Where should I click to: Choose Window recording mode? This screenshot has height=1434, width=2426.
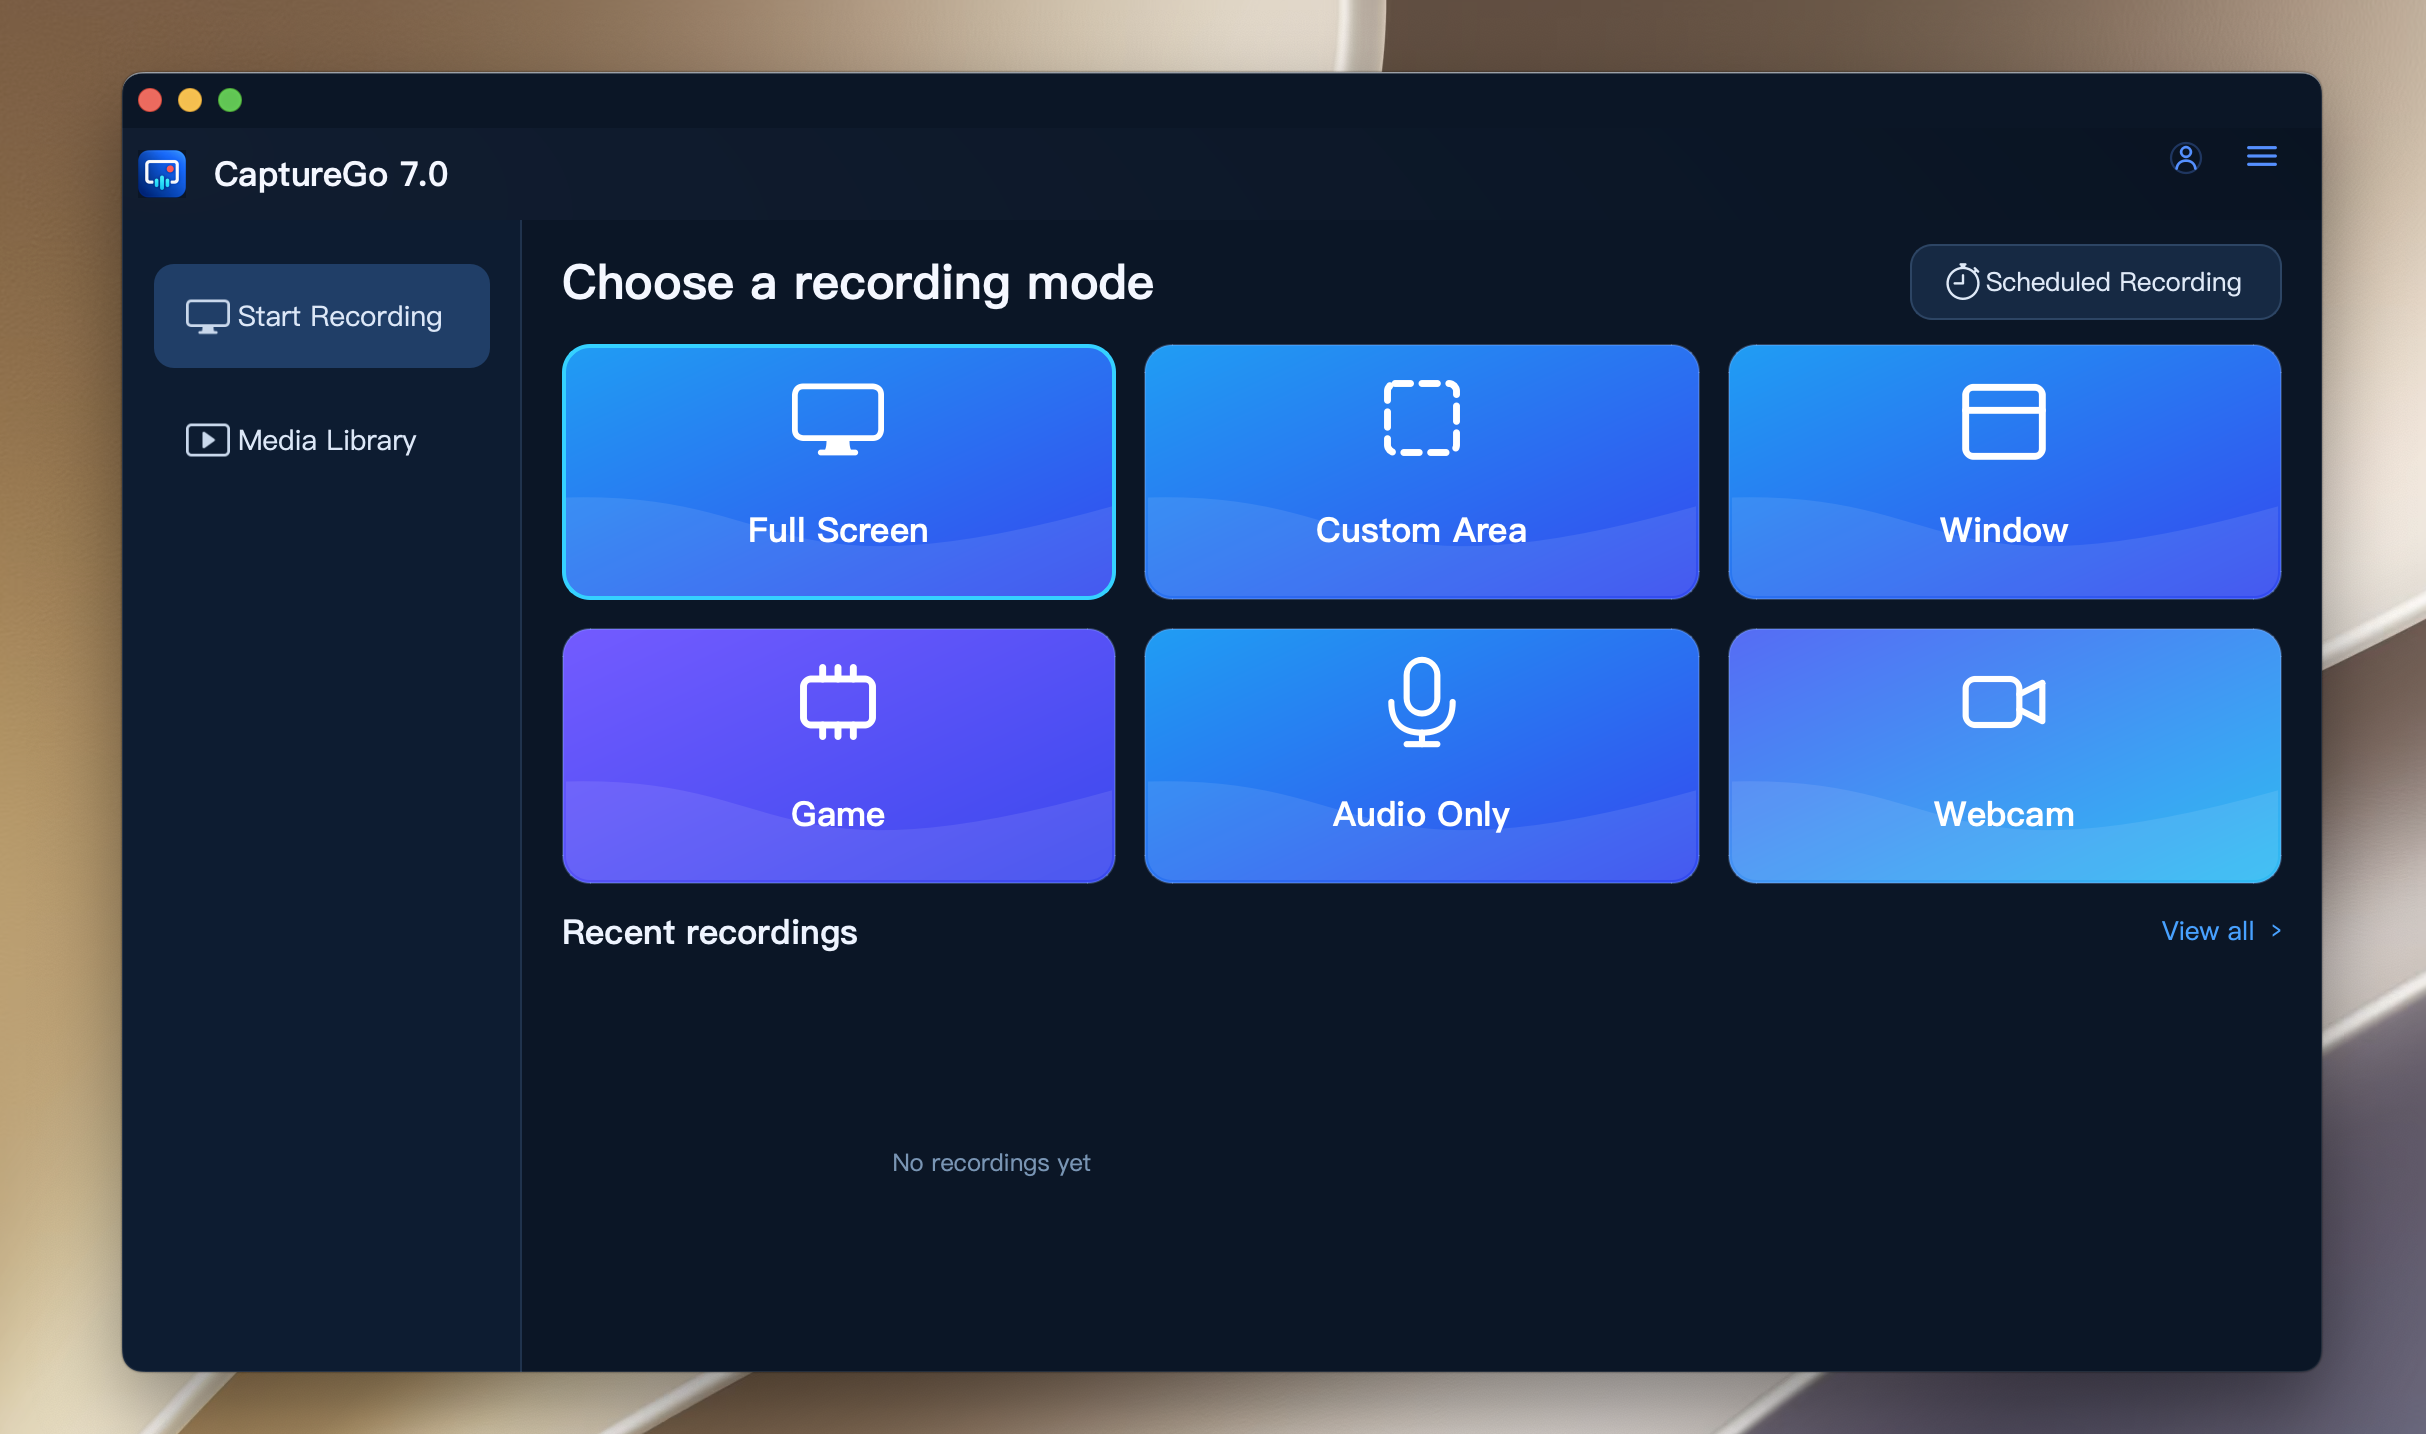point(2004,472)
